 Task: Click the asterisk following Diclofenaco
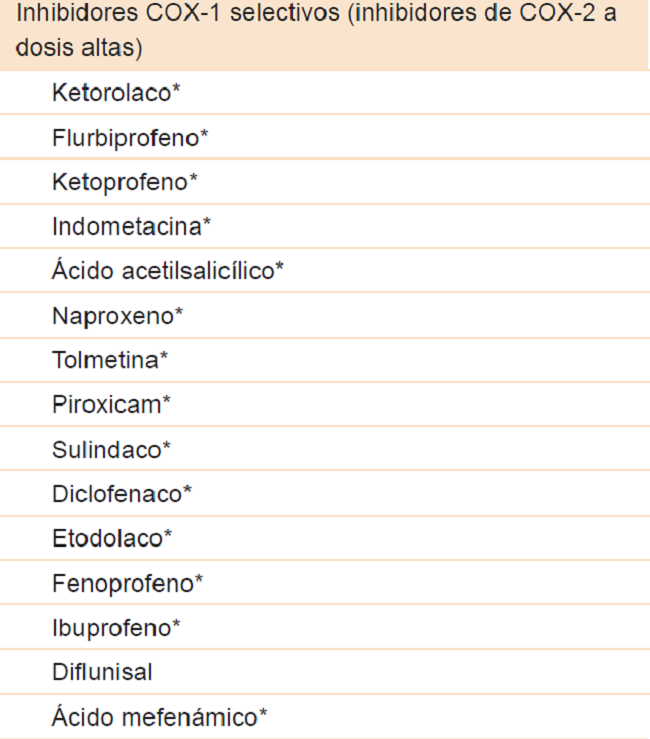tap(188, 490)
